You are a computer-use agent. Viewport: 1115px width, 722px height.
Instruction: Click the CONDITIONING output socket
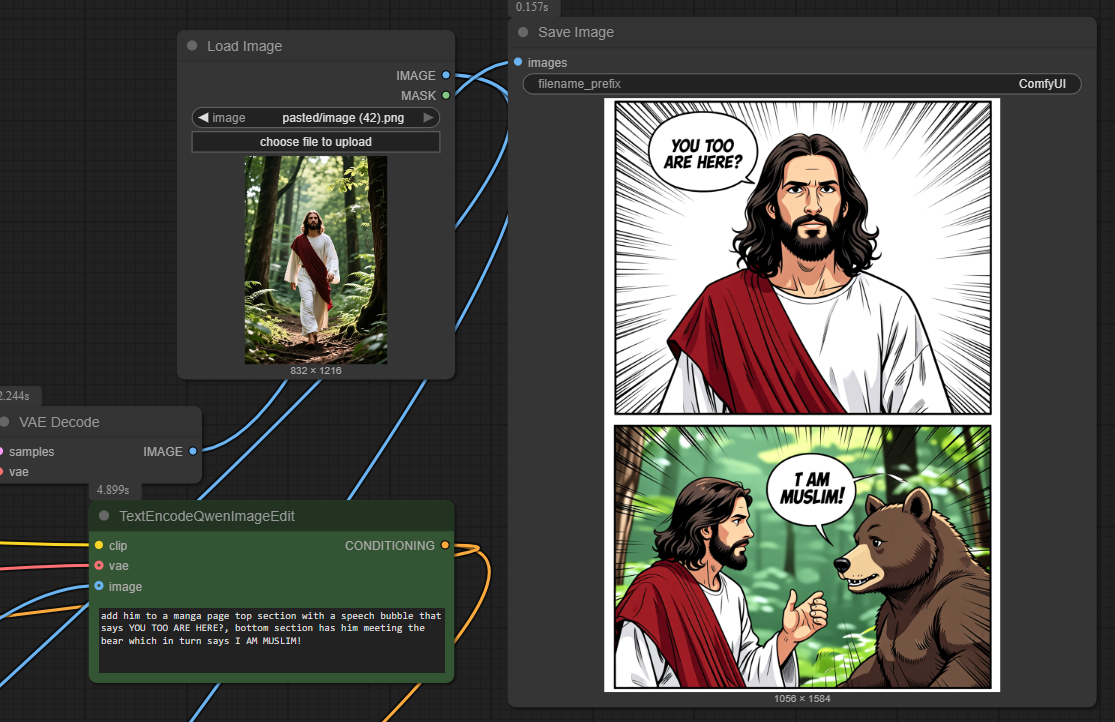coord(445,545)
